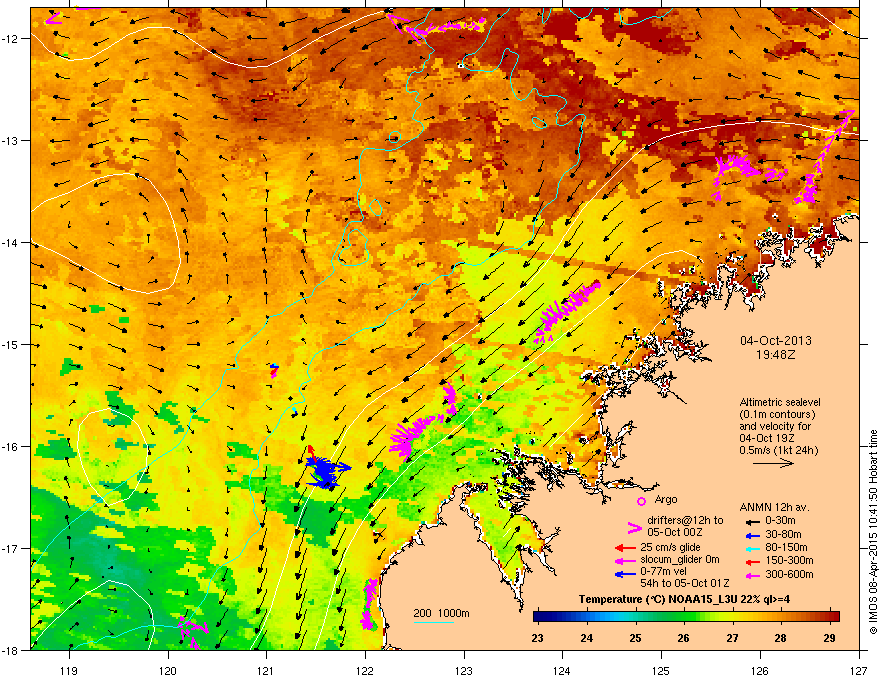Screen dimensions: 880x680
Task: Click the '150-300m' depth label
Action: [789, 560]
